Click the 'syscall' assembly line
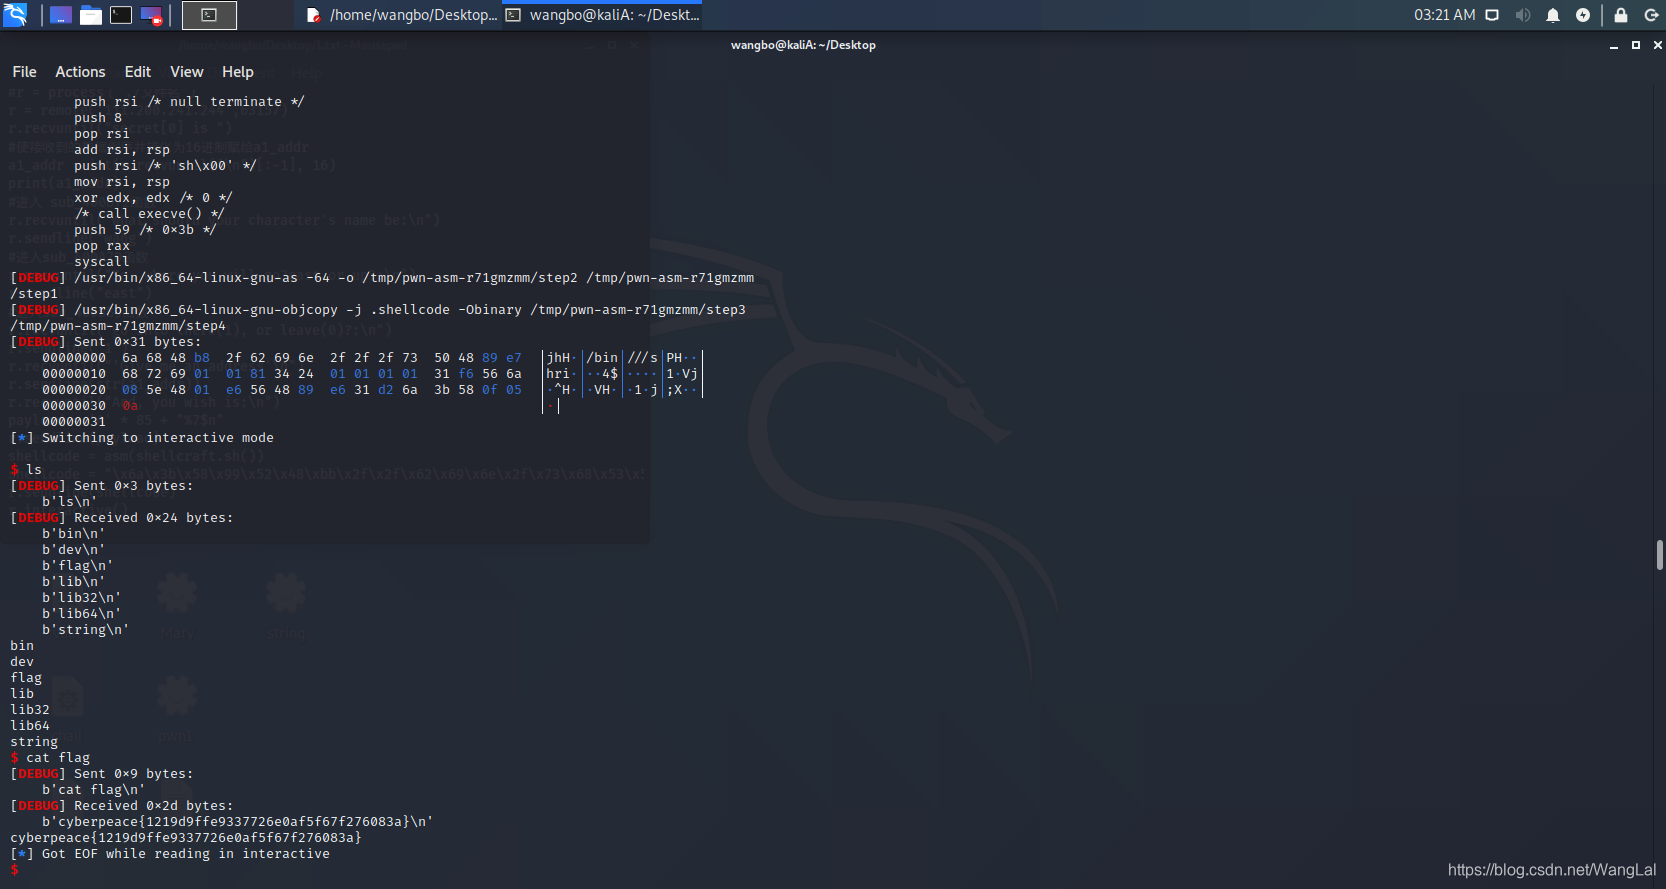 (x=101, y=262)
